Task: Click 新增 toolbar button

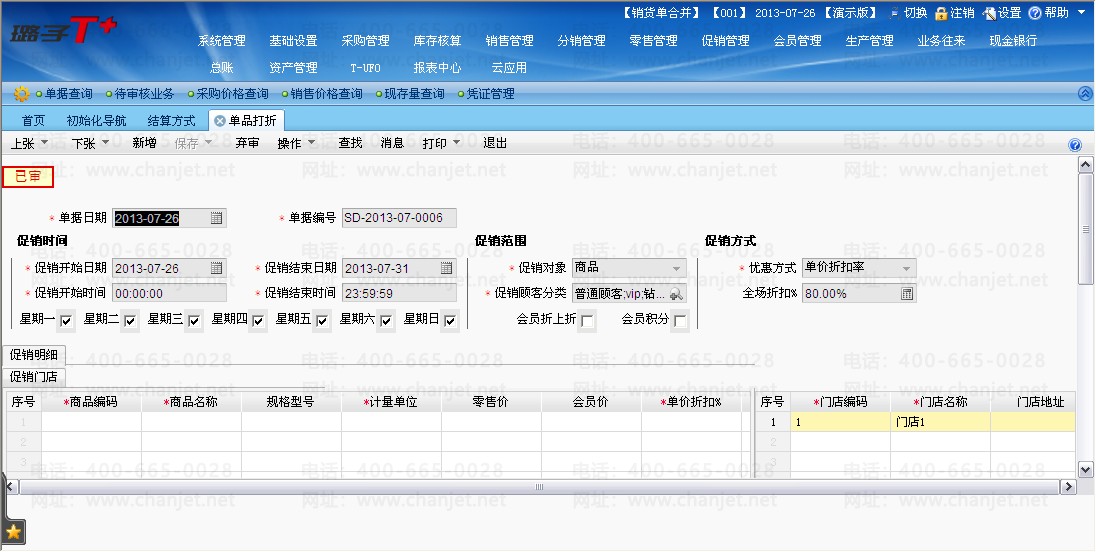Action: click(x=145, y=143)
